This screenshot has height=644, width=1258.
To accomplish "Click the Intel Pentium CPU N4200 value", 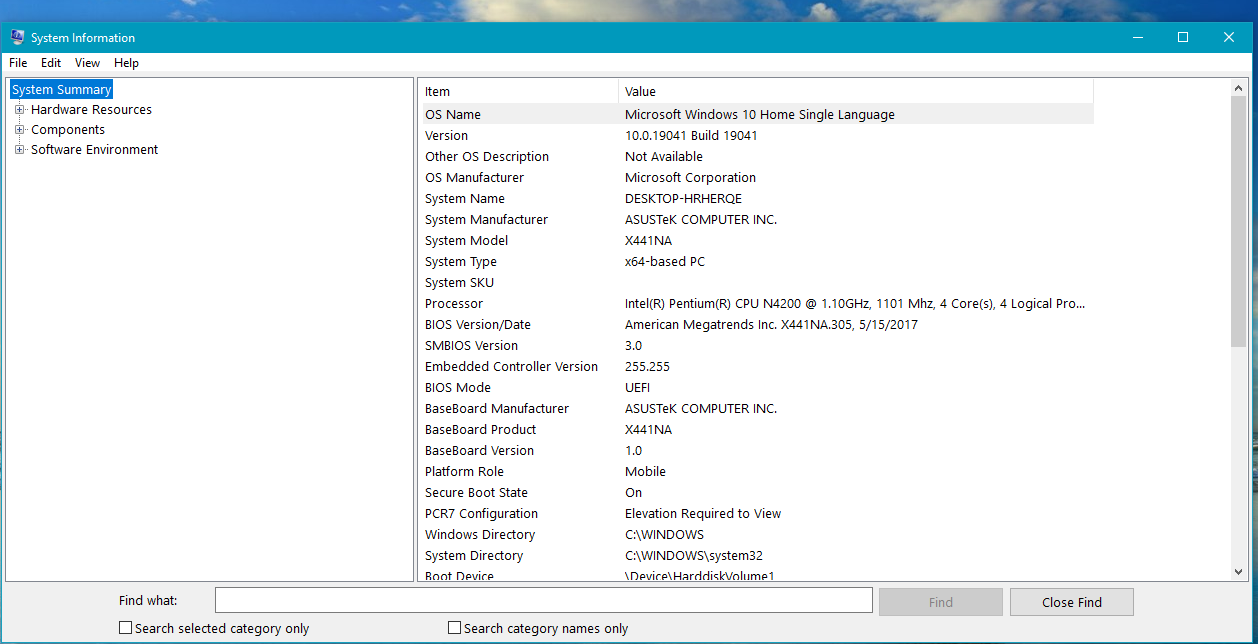I will (855, 303).
